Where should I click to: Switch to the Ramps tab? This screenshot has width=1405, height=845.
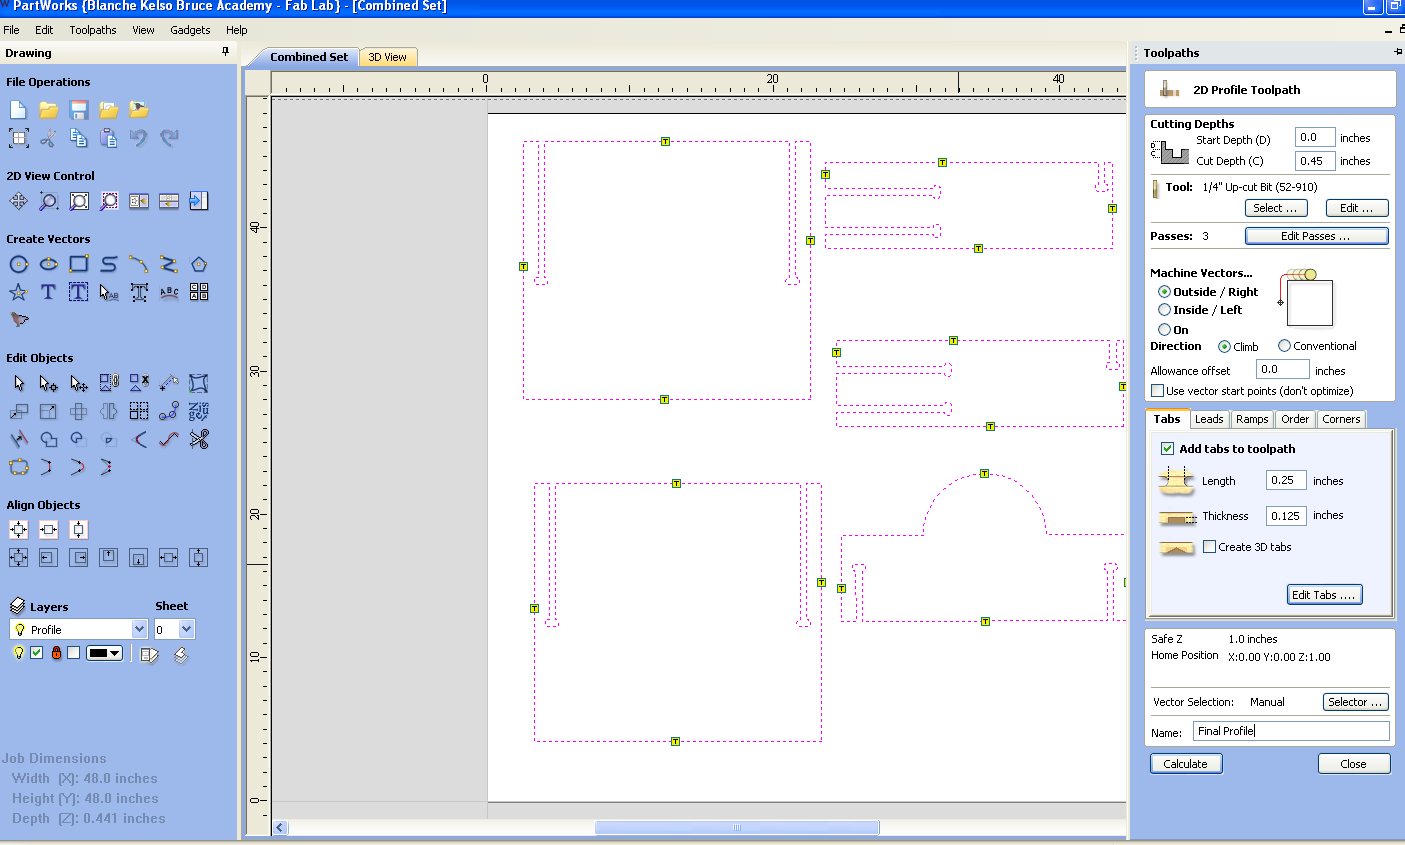coord(1251,419)
